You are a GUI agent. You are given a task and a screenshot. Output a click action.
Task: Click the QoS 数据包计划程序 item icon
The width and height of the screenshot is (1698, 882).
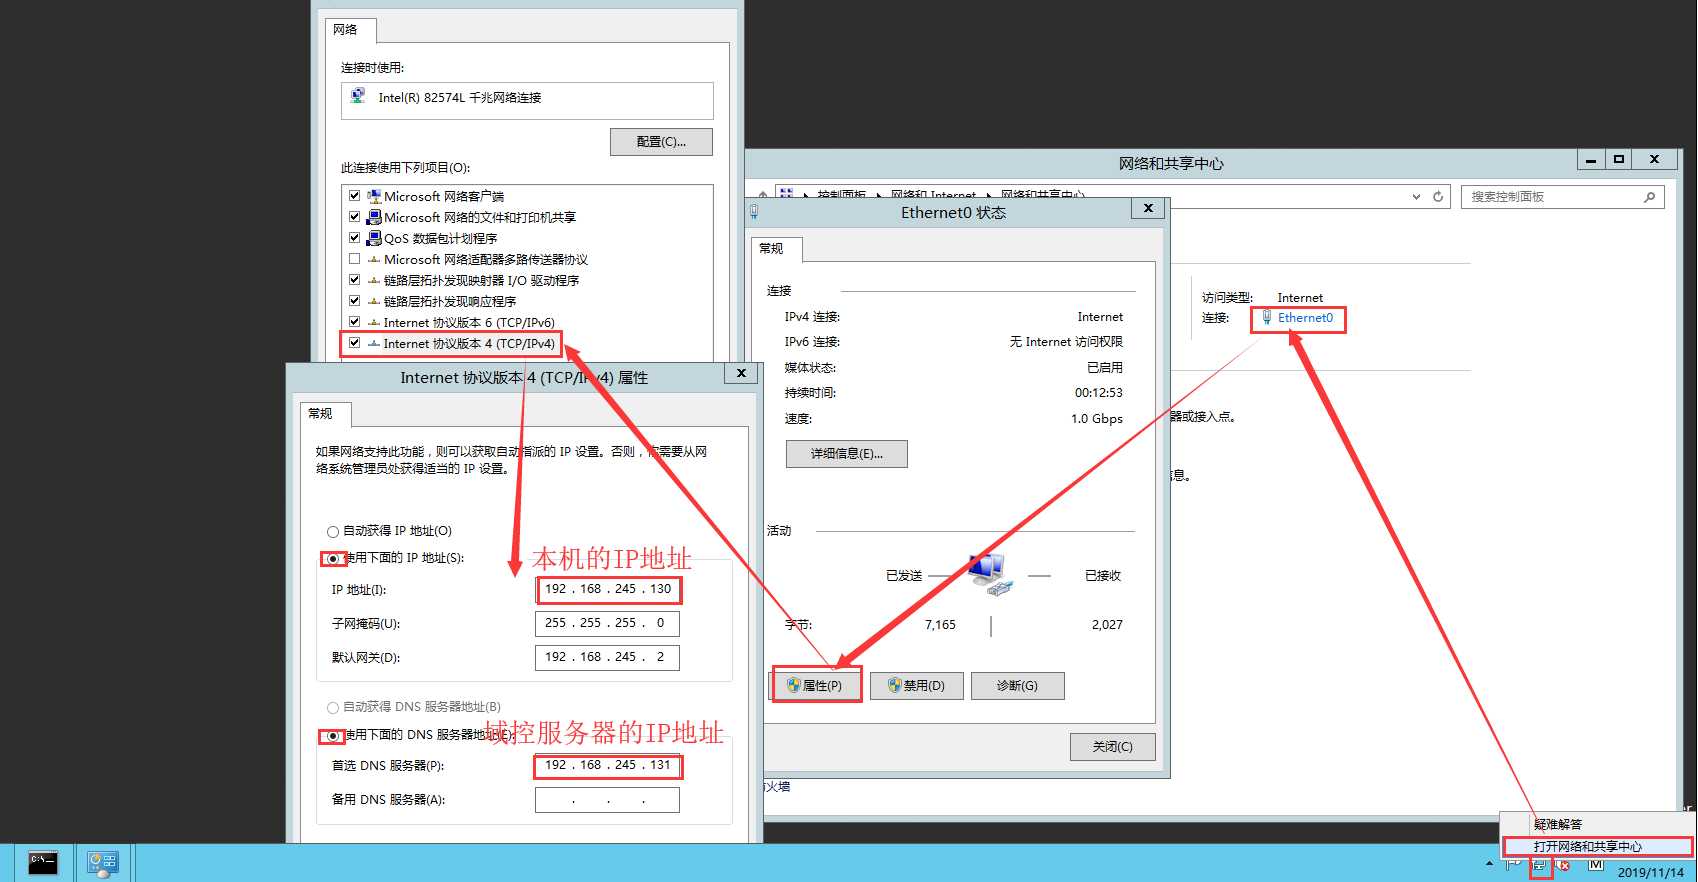(x=374, y=238)
